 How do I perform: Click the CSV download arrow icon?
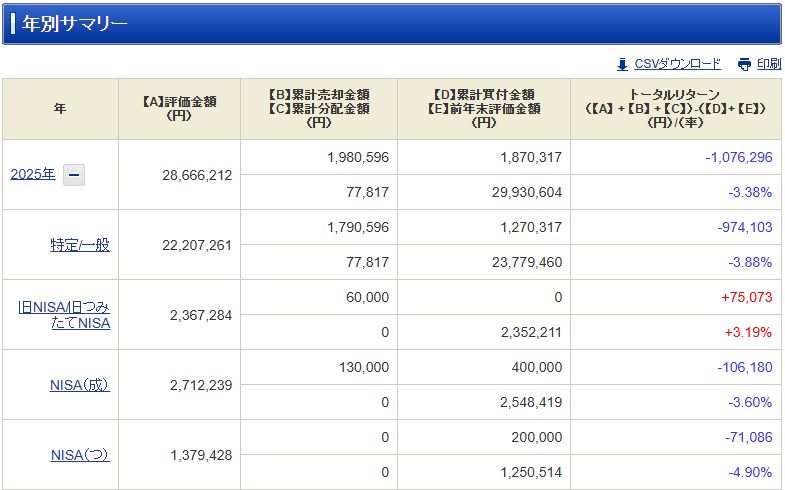click(622, 65)
